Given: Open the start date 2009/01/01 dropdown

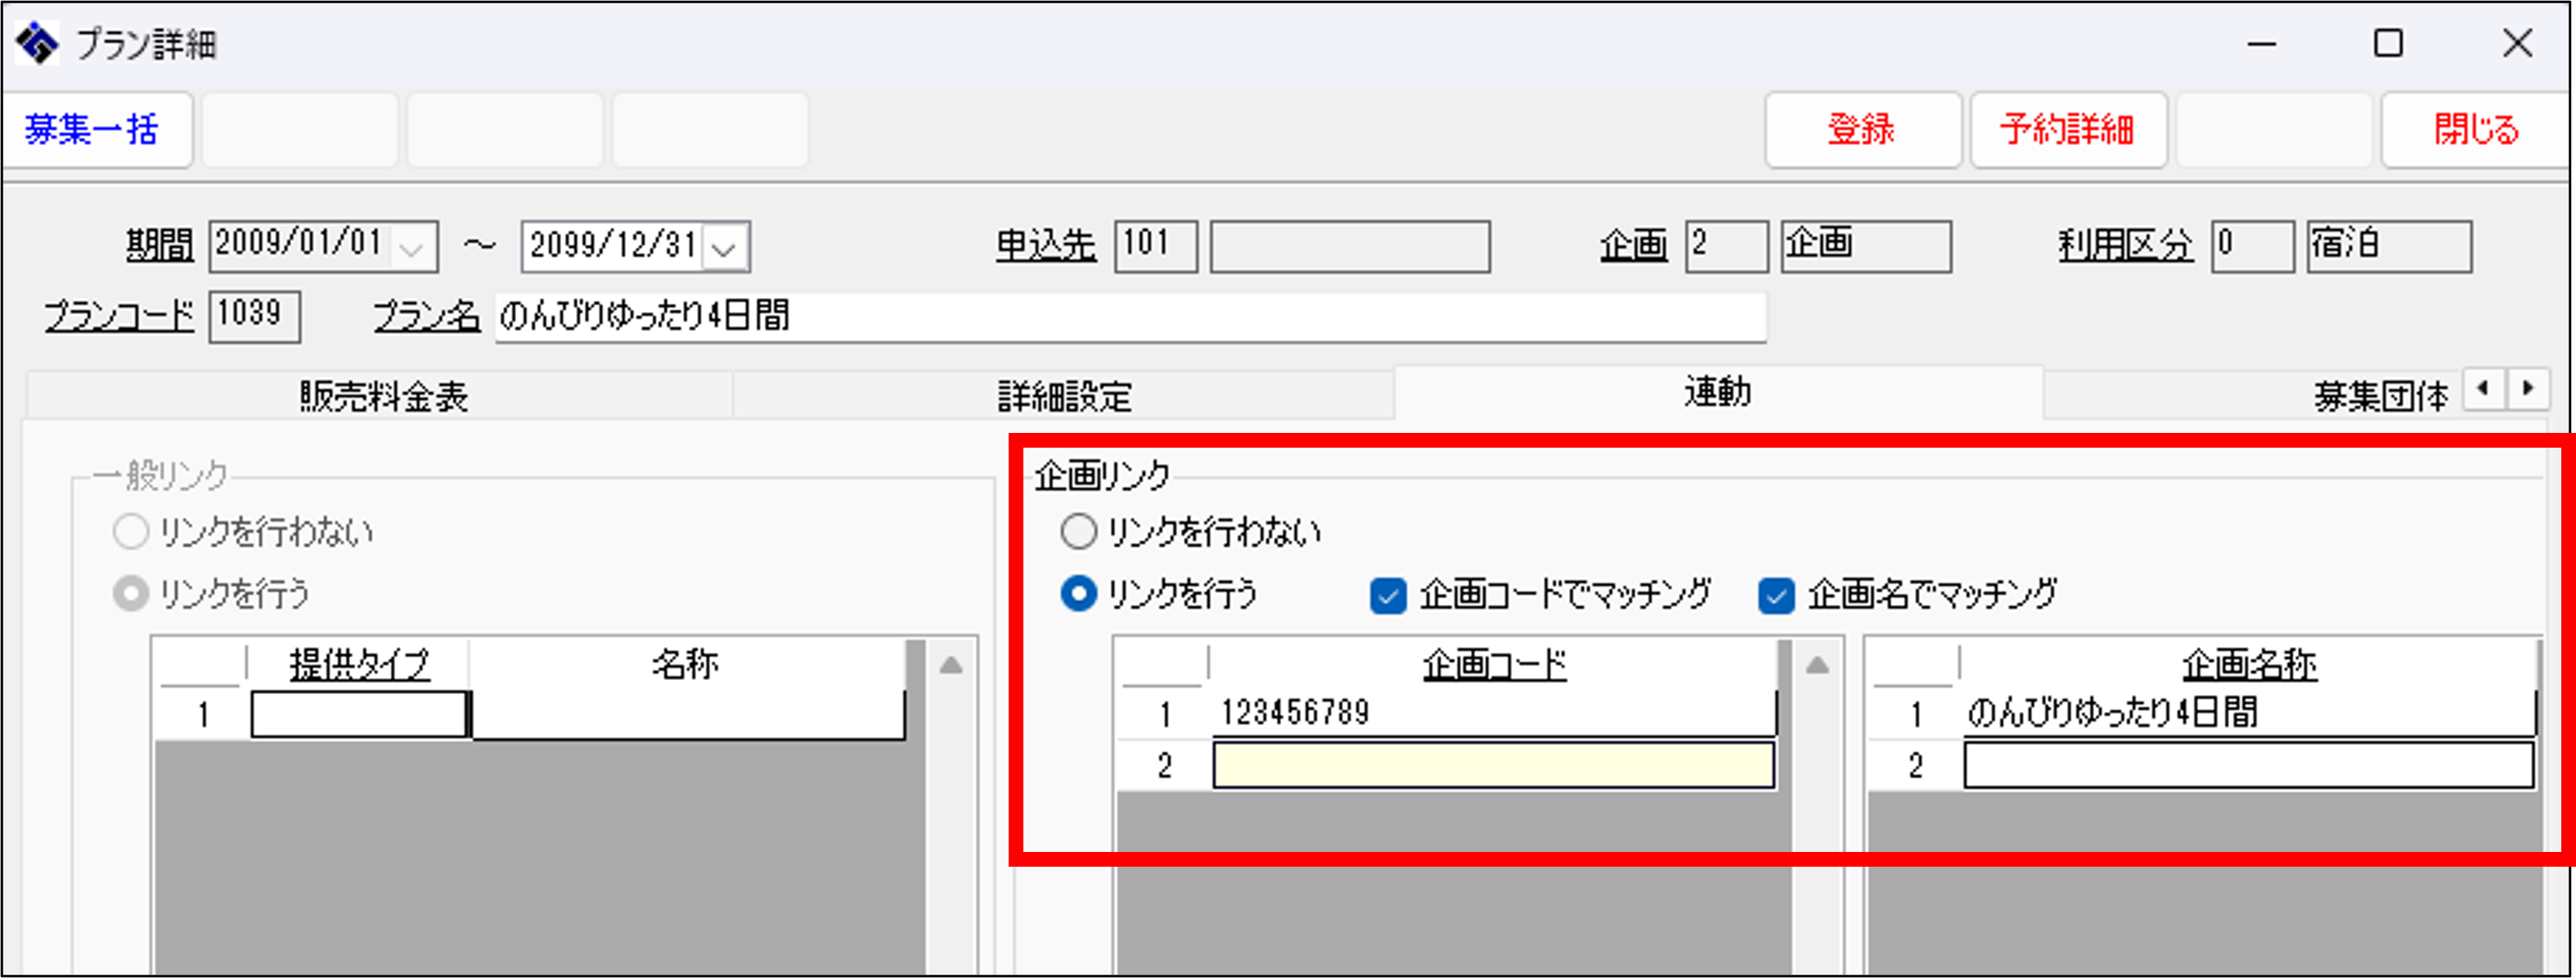Looking at the screenshot, I should pos(412,247).
